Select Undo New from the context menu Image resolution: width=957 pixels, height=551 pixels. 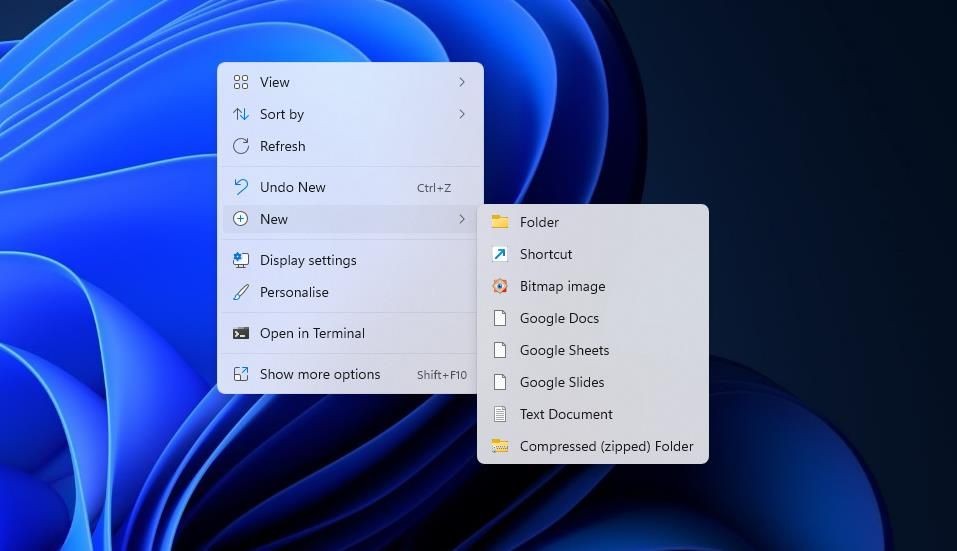pos(350,187)
